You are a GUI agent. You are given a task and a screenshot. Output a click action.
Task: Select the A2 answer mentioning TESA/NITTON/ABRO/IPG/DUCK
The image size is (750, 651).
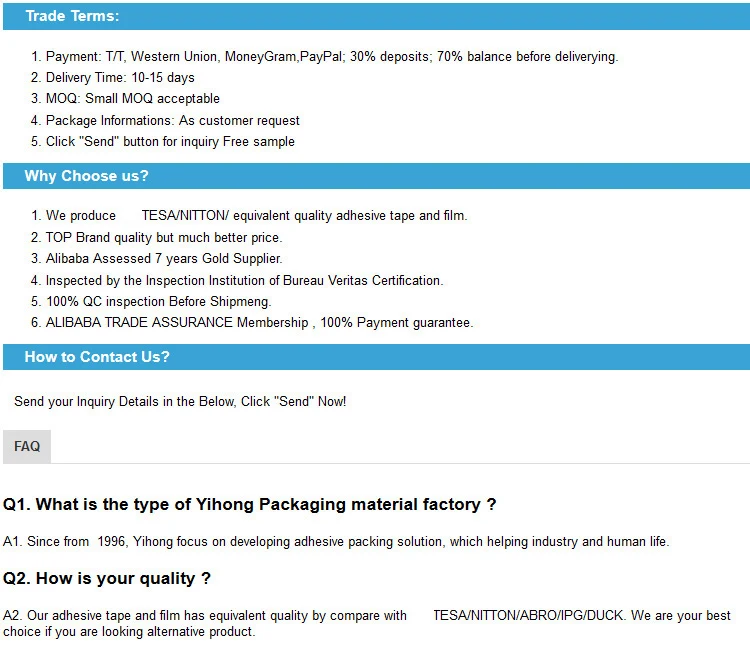(367, 623)
